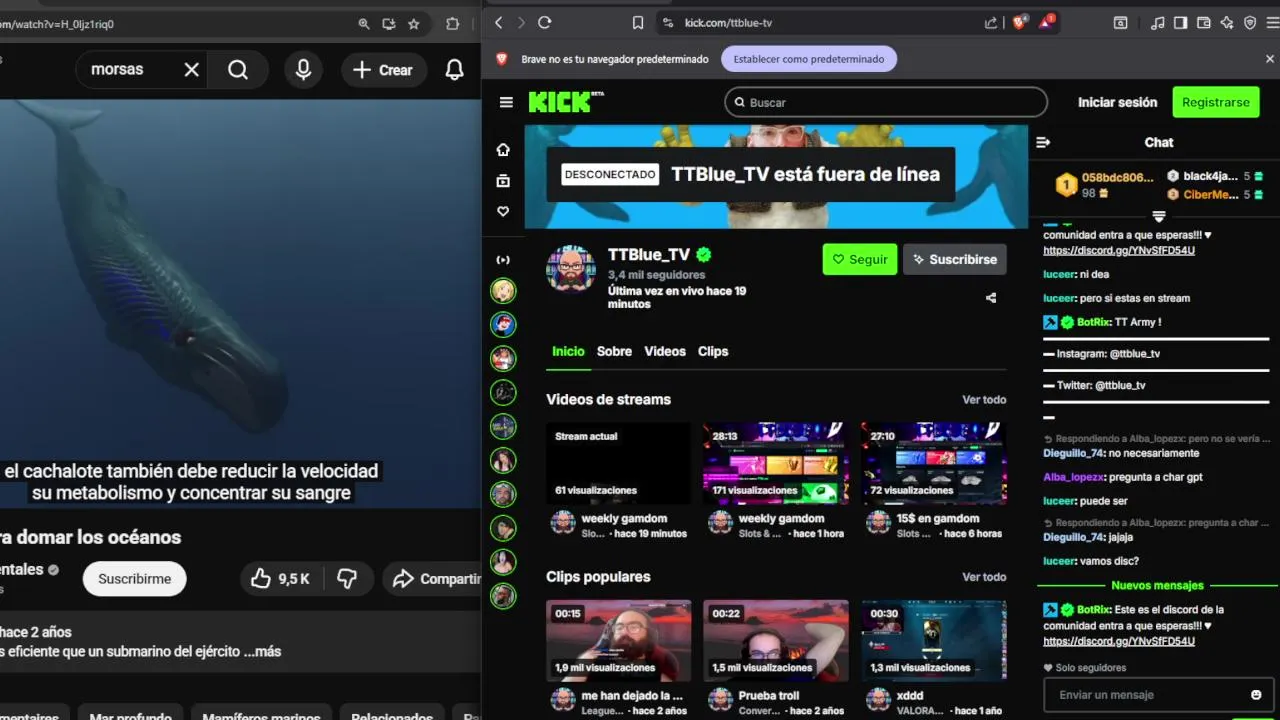Like the YouTube video with 9,5 K likes
The width and height of the screenshot is (1280, 720).
click(280, 578)
